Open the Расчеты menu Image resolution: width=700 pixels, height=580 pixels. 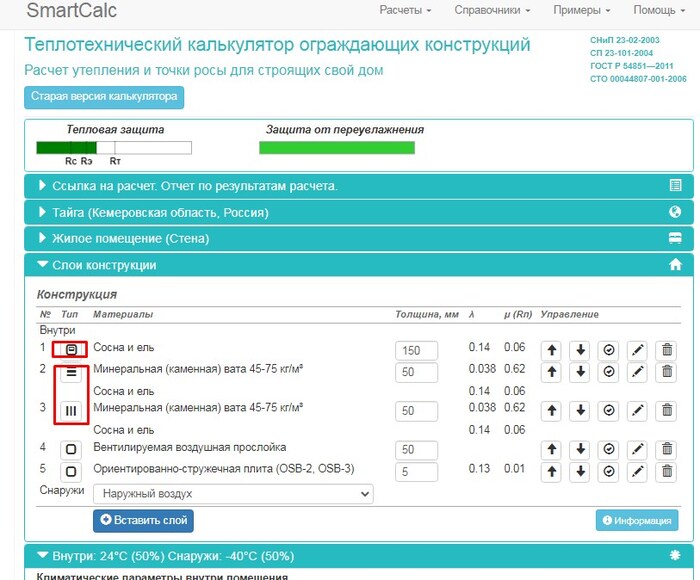tap(405, 10)
